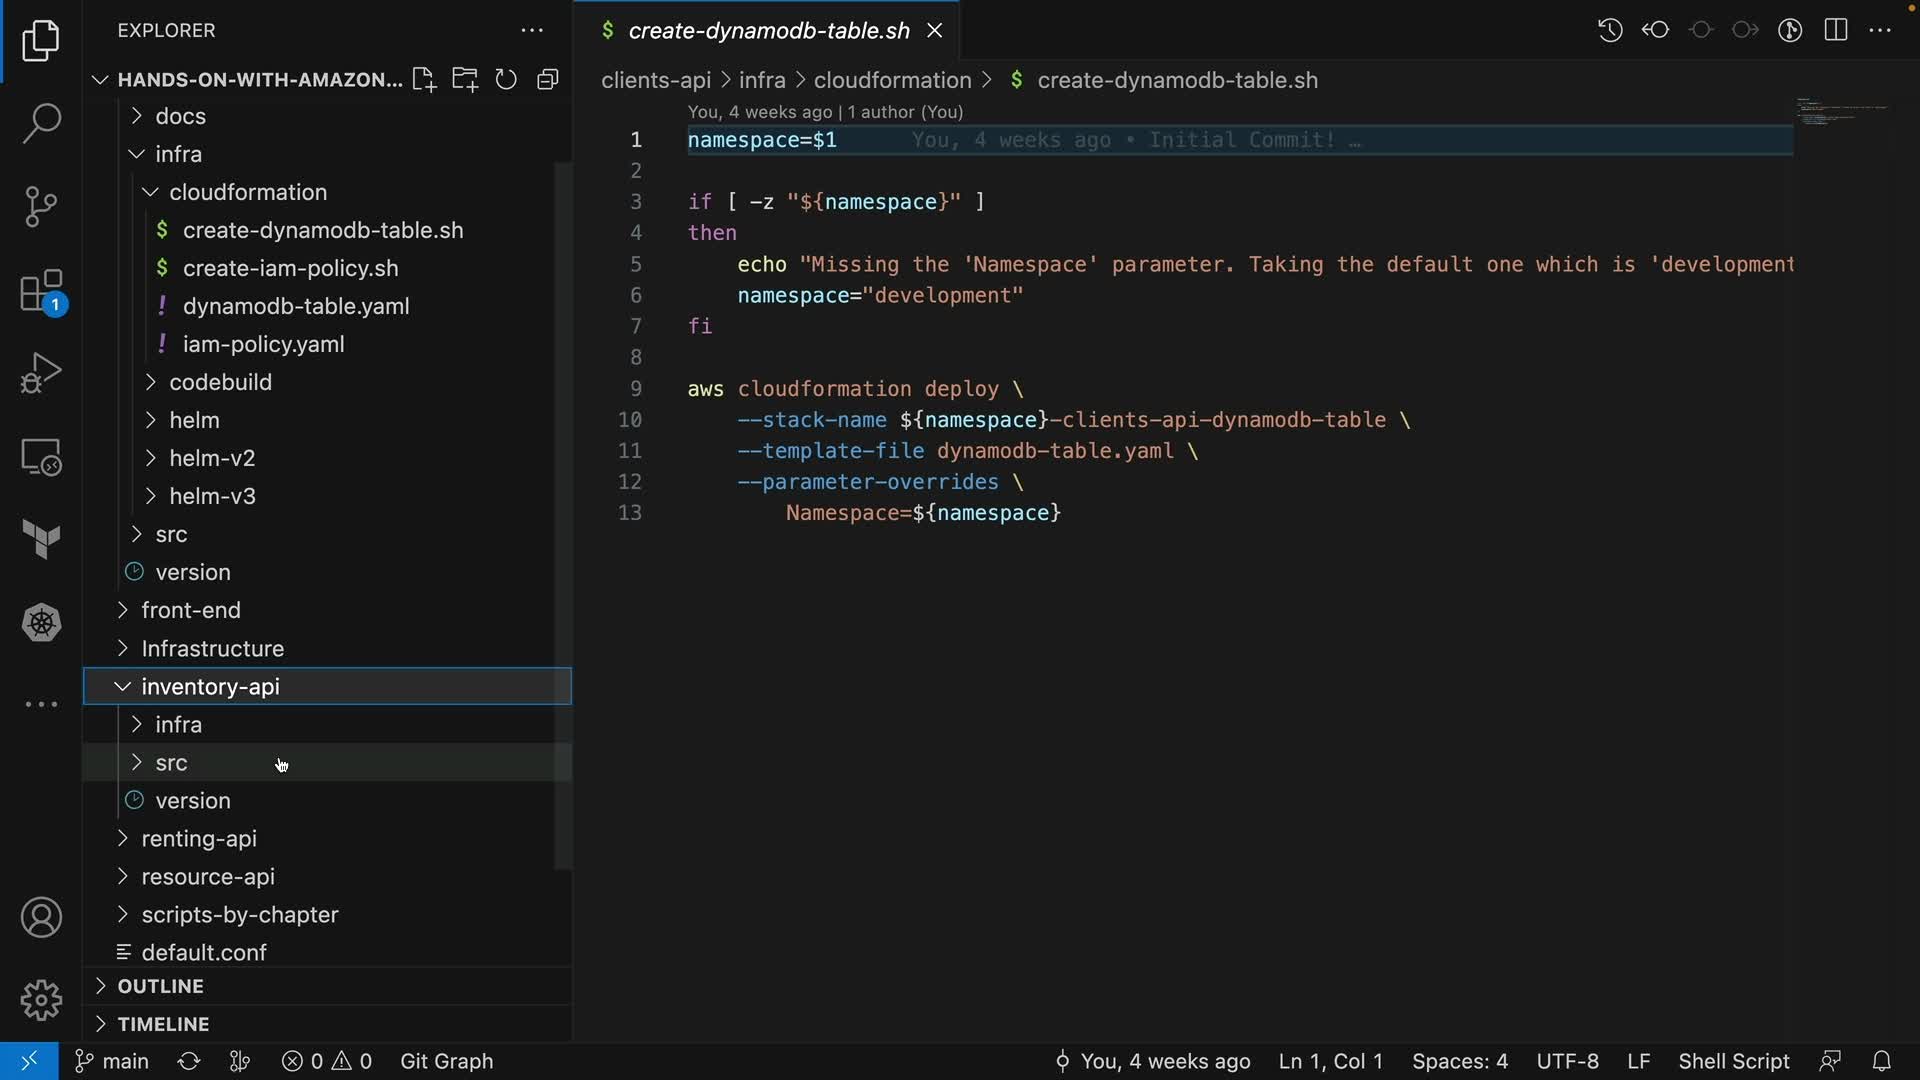Open the Remote Explorer view
The width and height of the screenshot is (1920, 1080).
(x=41, y=458)
